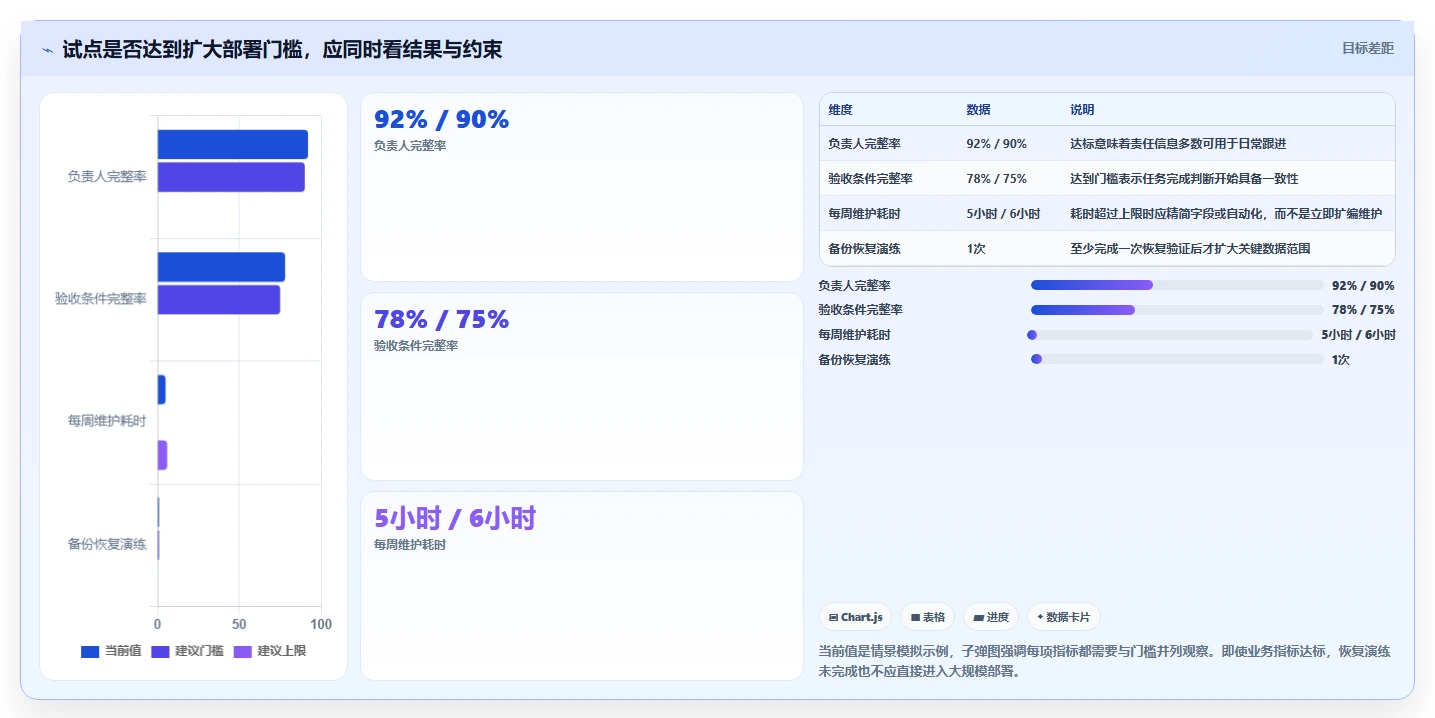Toggle the 建议门槛 legend item

pyautogui.click(x=187, y=651)
